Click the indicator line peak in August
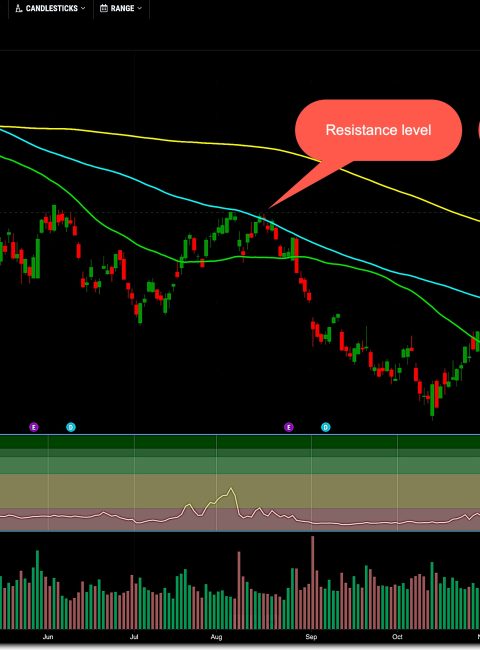Image resolution: width=480 pixels, height=650 pixels. [231, 489]
